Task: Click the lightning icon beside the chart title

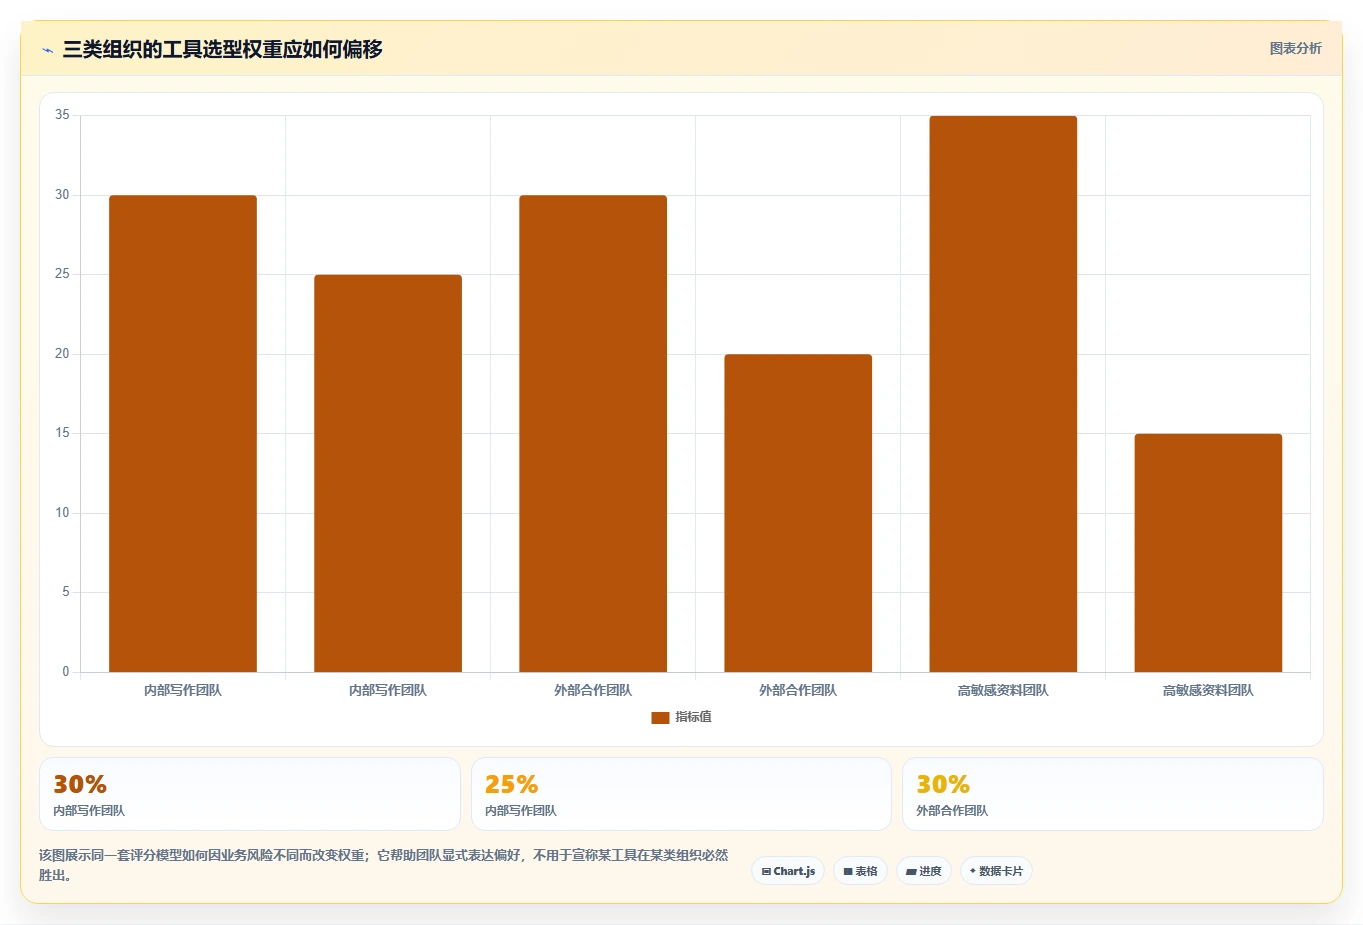Action: 47,50
